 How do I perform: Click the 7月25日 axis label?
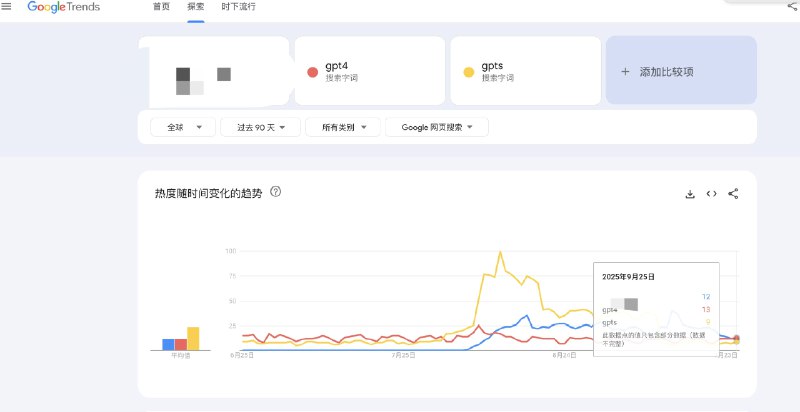(403, 355)
